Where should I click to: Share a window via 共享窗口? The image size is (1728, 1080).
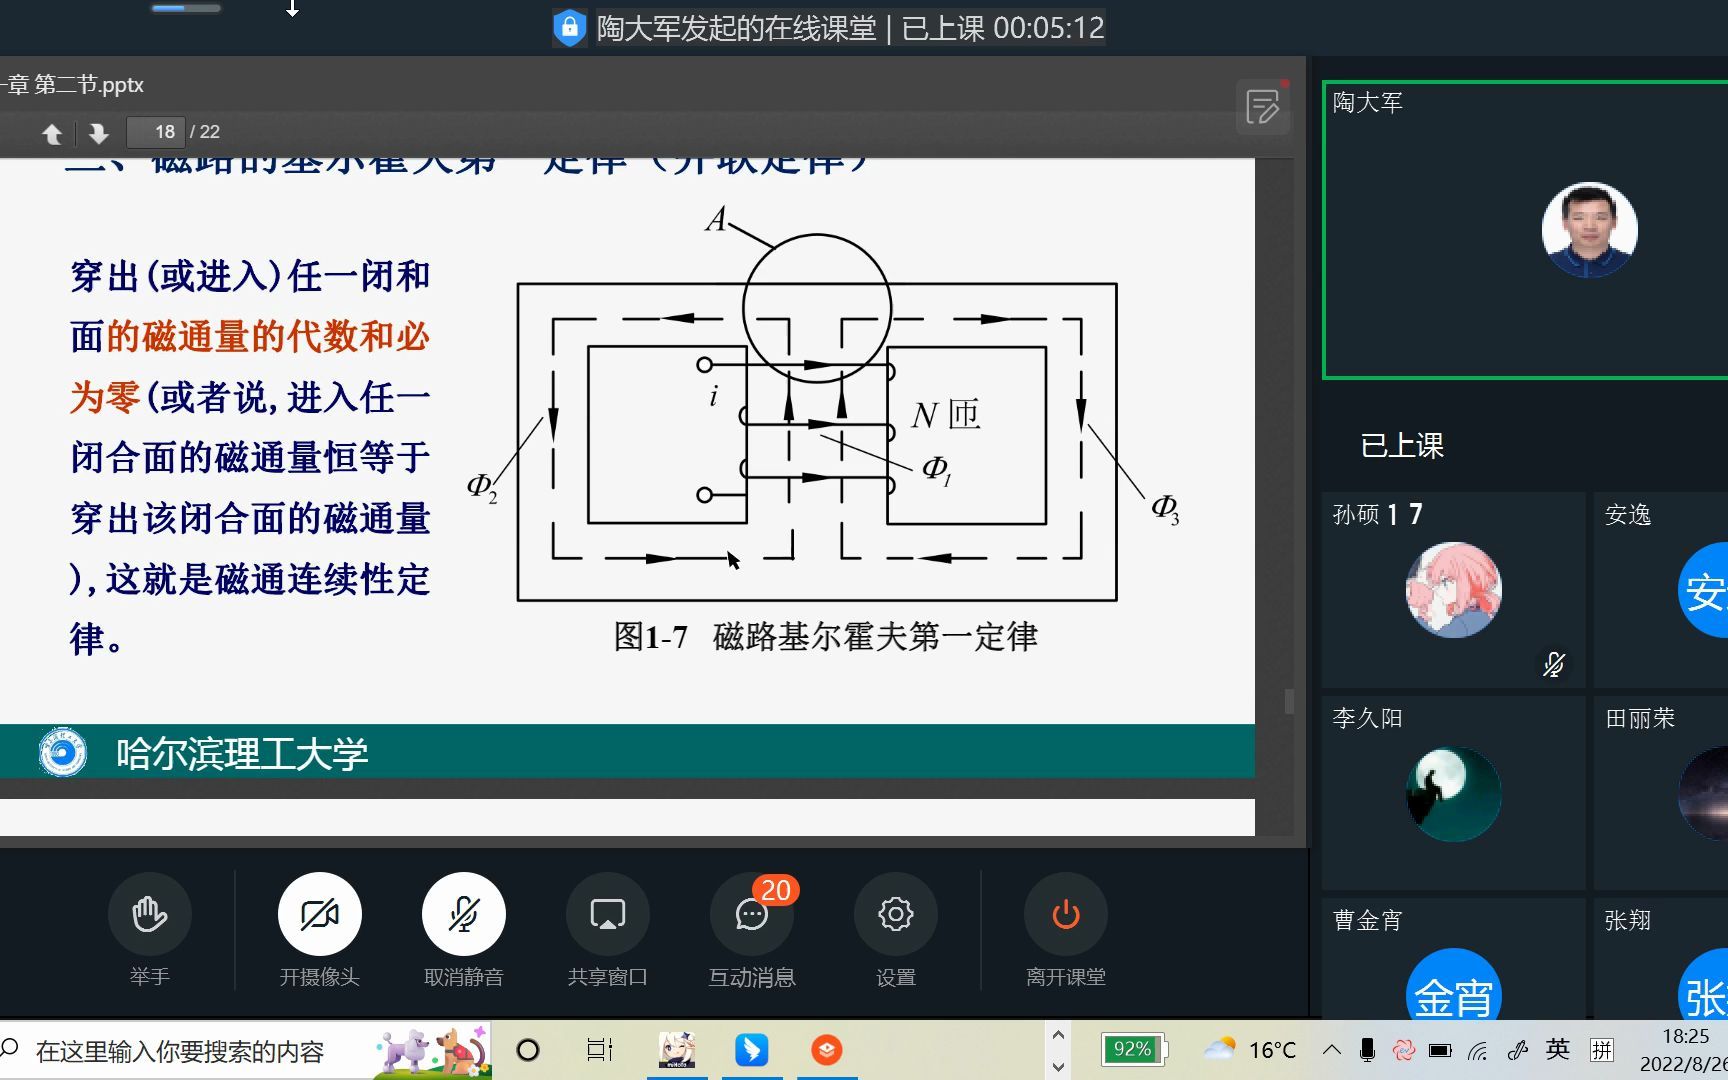pyautogui.click(x=607, y=913)
